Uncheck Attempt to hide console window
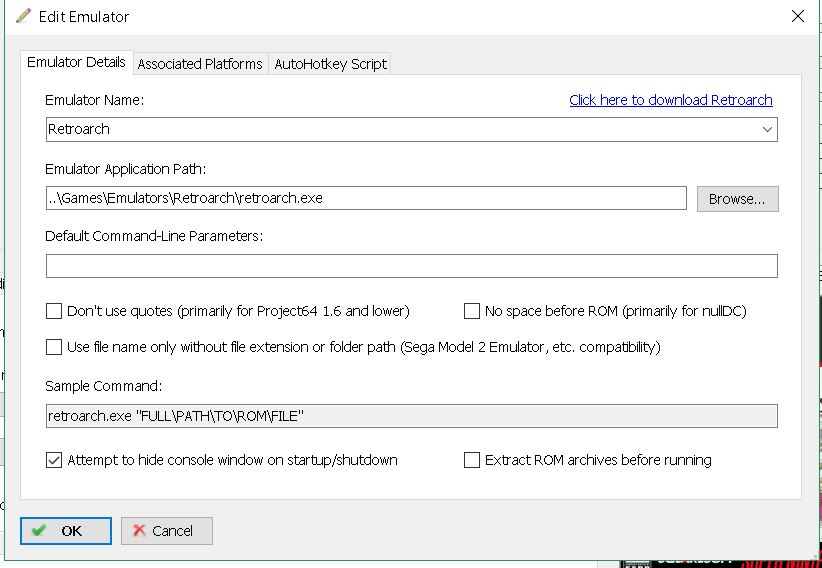Image resolution: width=822 pixels, height=568 pixels. point(54,460)
